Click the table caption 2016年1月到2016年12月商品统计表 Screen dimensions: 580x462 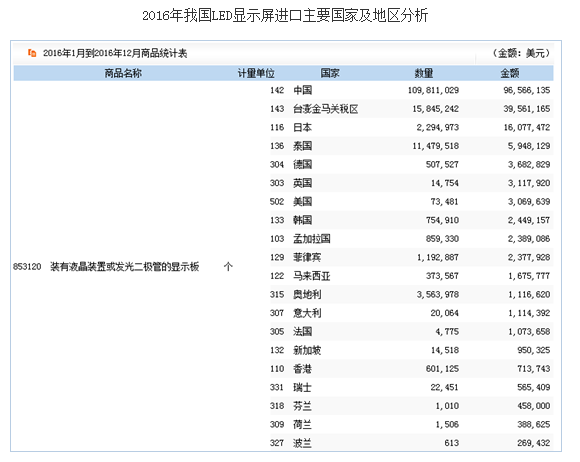[115, 53]
